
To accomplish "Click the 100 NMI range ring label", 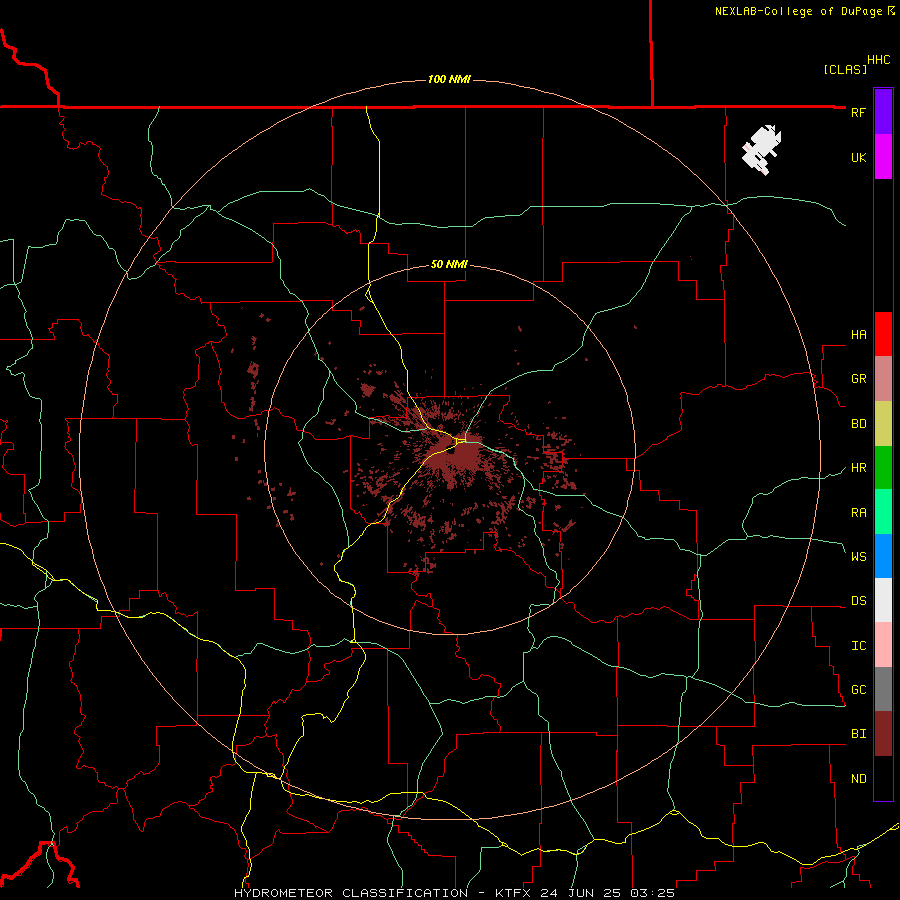I will tap(449, 79).
